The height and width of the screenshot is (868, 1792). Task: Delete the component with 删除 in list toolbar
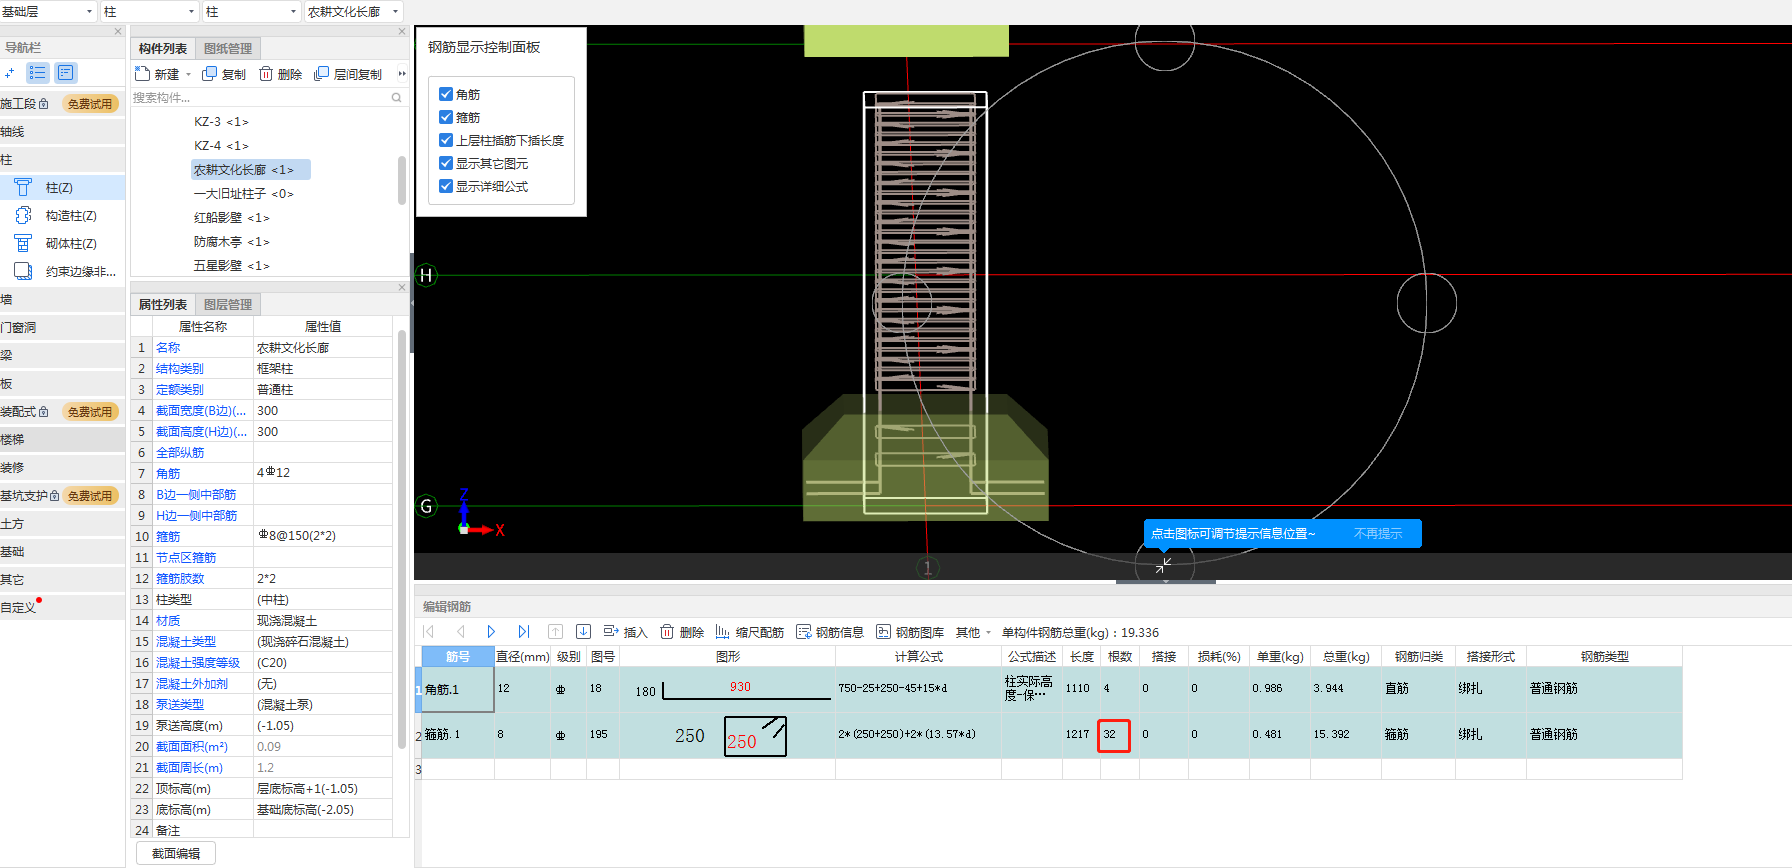281,74
